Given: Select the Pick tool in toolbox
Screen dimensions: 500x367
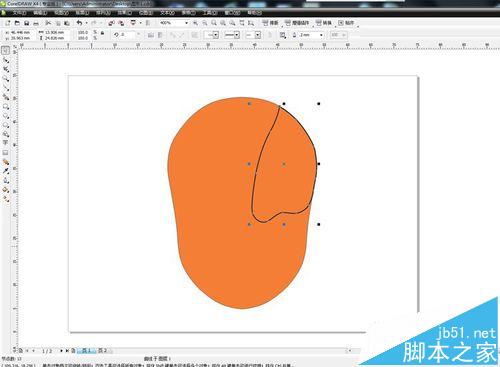Looking at the screenshot, I should tap(5, 51).
